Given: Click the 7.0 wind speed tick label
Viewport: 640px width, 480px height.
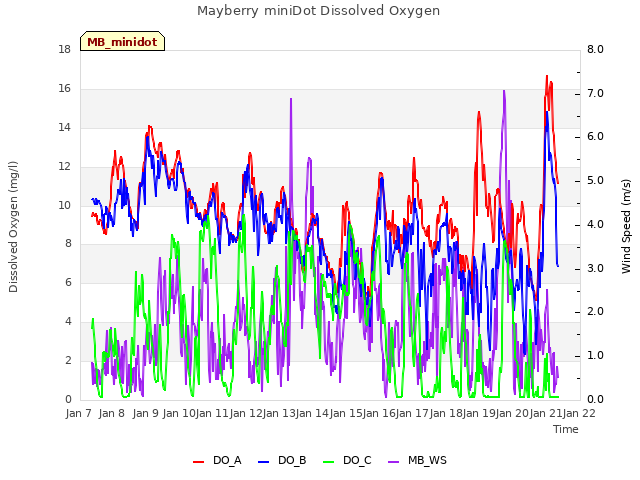Looking at the screenshot, I should point(595,93).
